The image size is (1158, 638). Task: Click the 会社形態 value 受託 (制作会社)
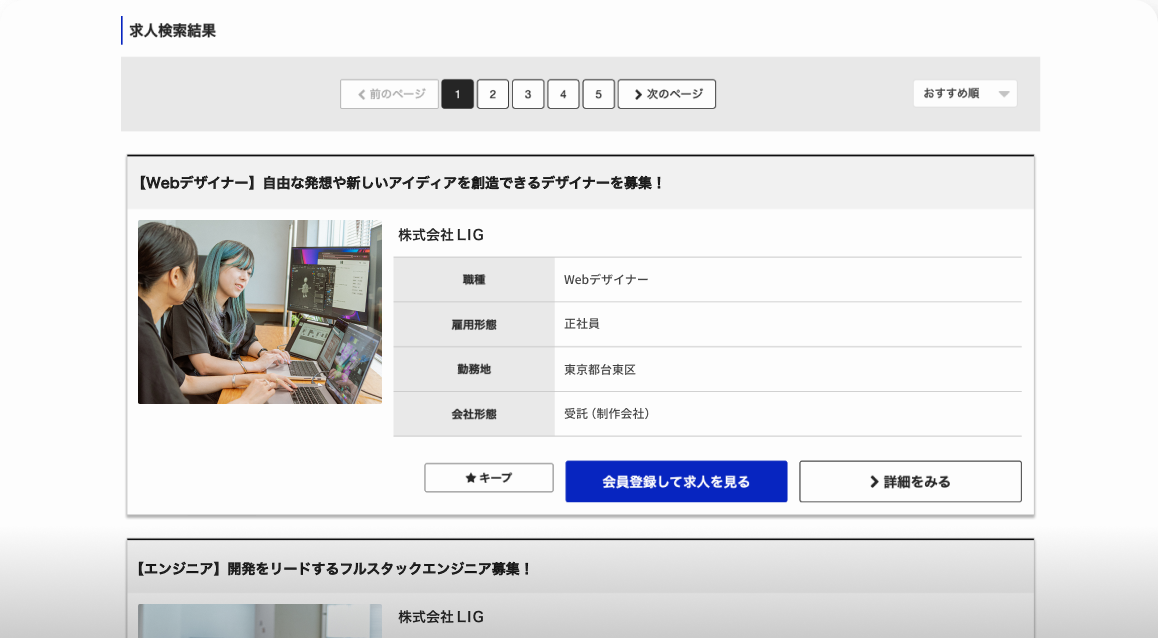pyautogui.click(x=606, y=414)
